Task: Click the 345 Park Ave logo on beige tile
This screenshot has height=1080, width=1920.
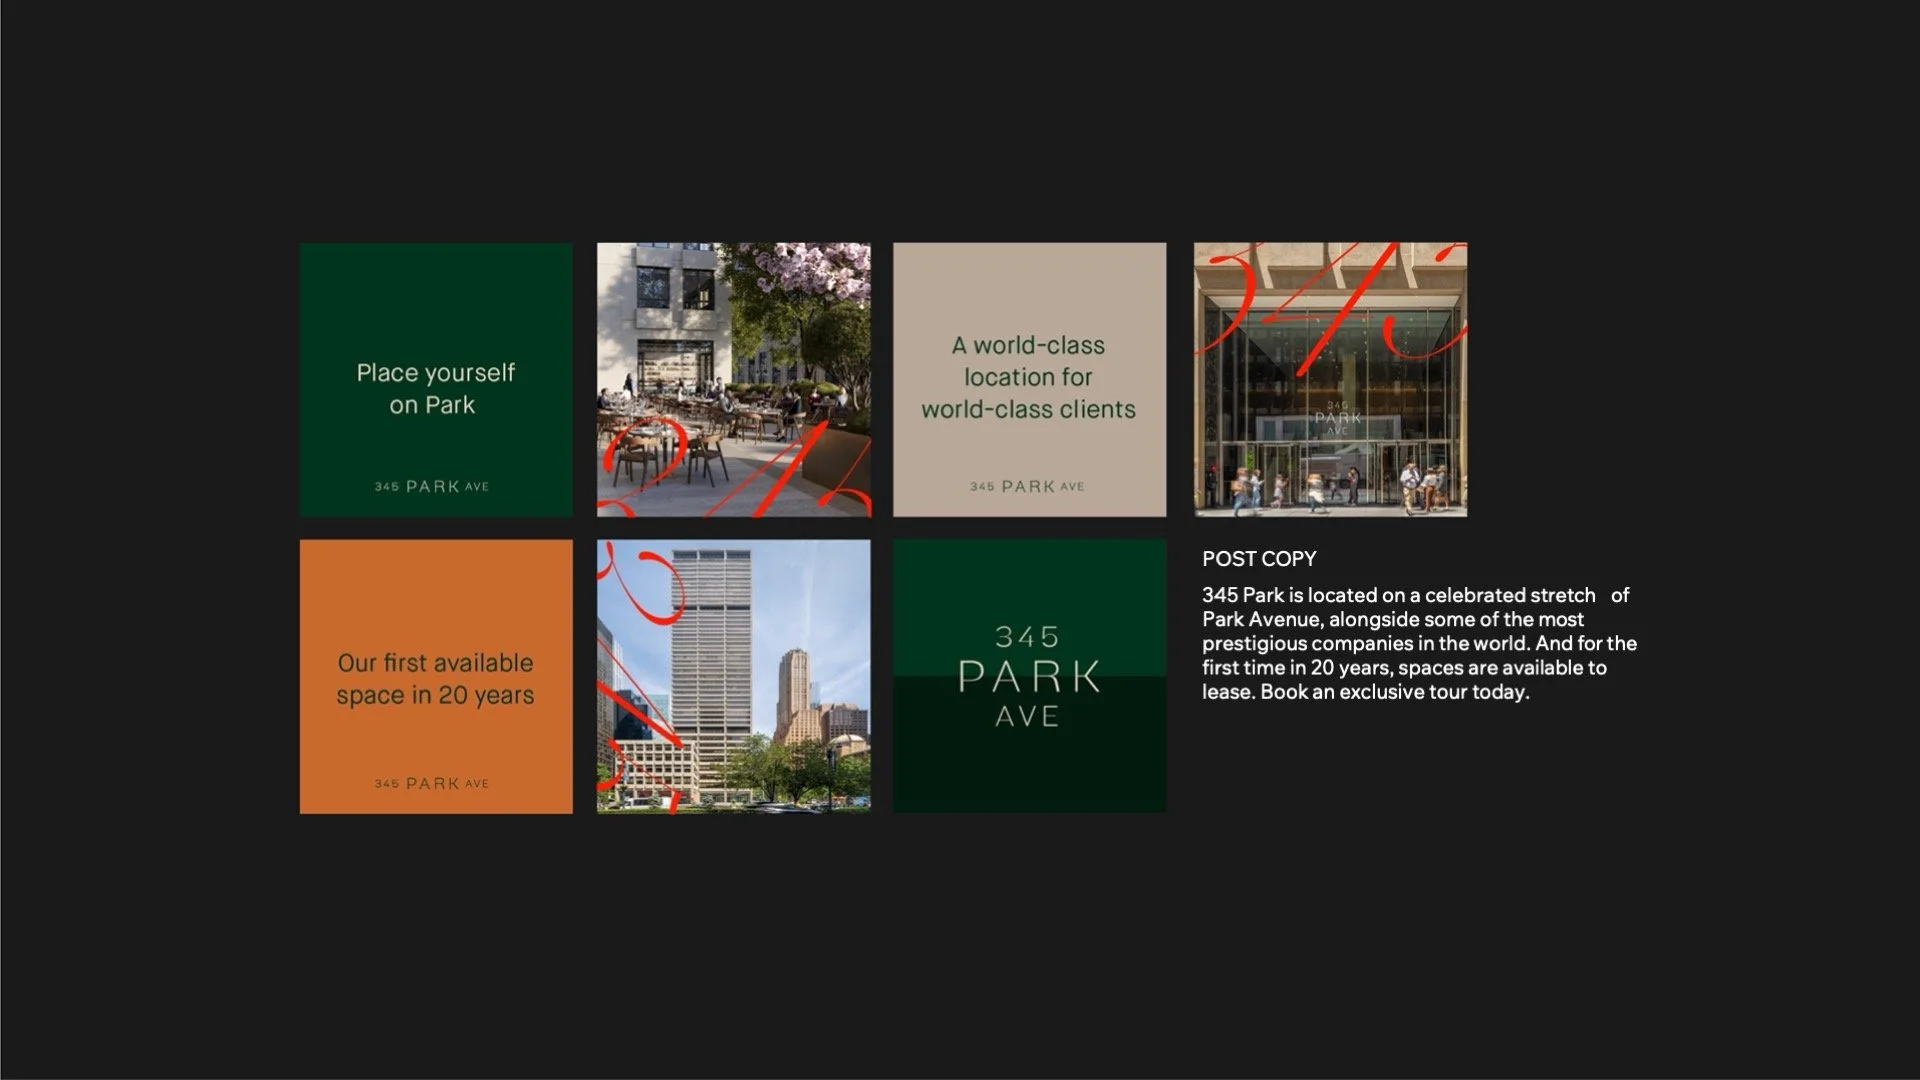Action: click(1027, 486)
